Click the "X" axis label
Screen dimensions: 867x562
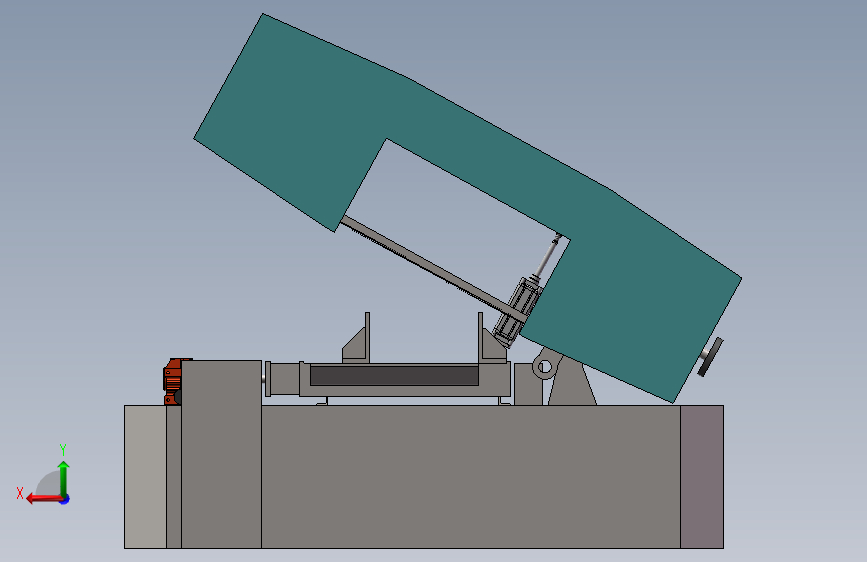20,493
